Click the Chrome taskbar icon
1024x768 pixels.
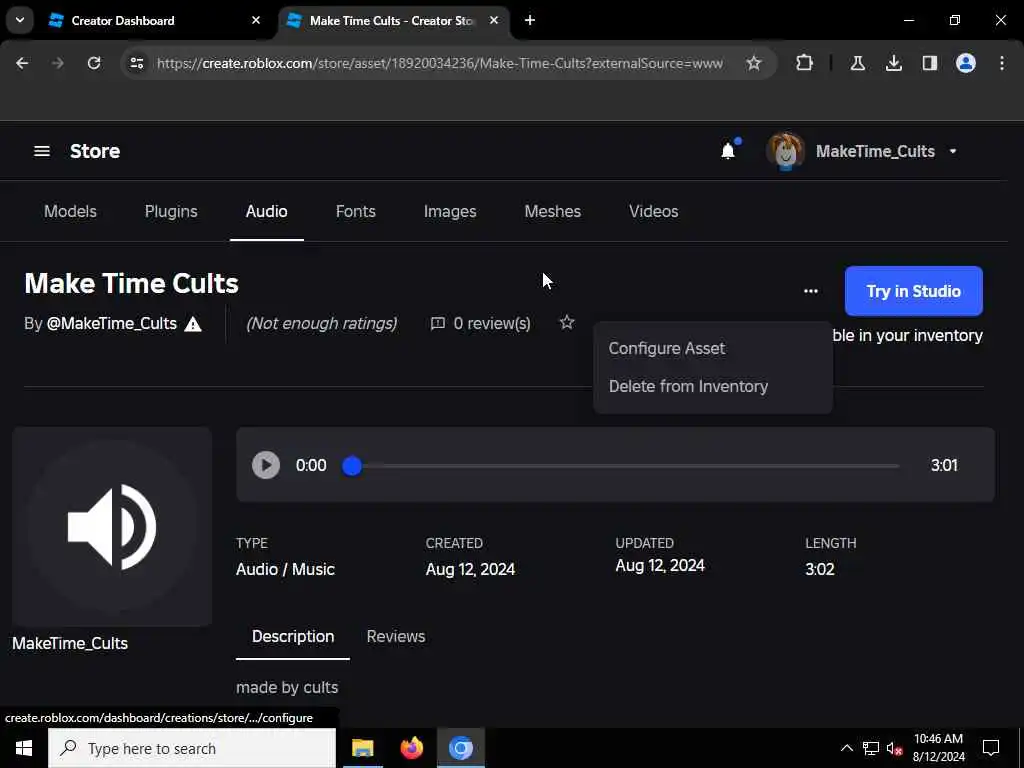click(460, 748)
